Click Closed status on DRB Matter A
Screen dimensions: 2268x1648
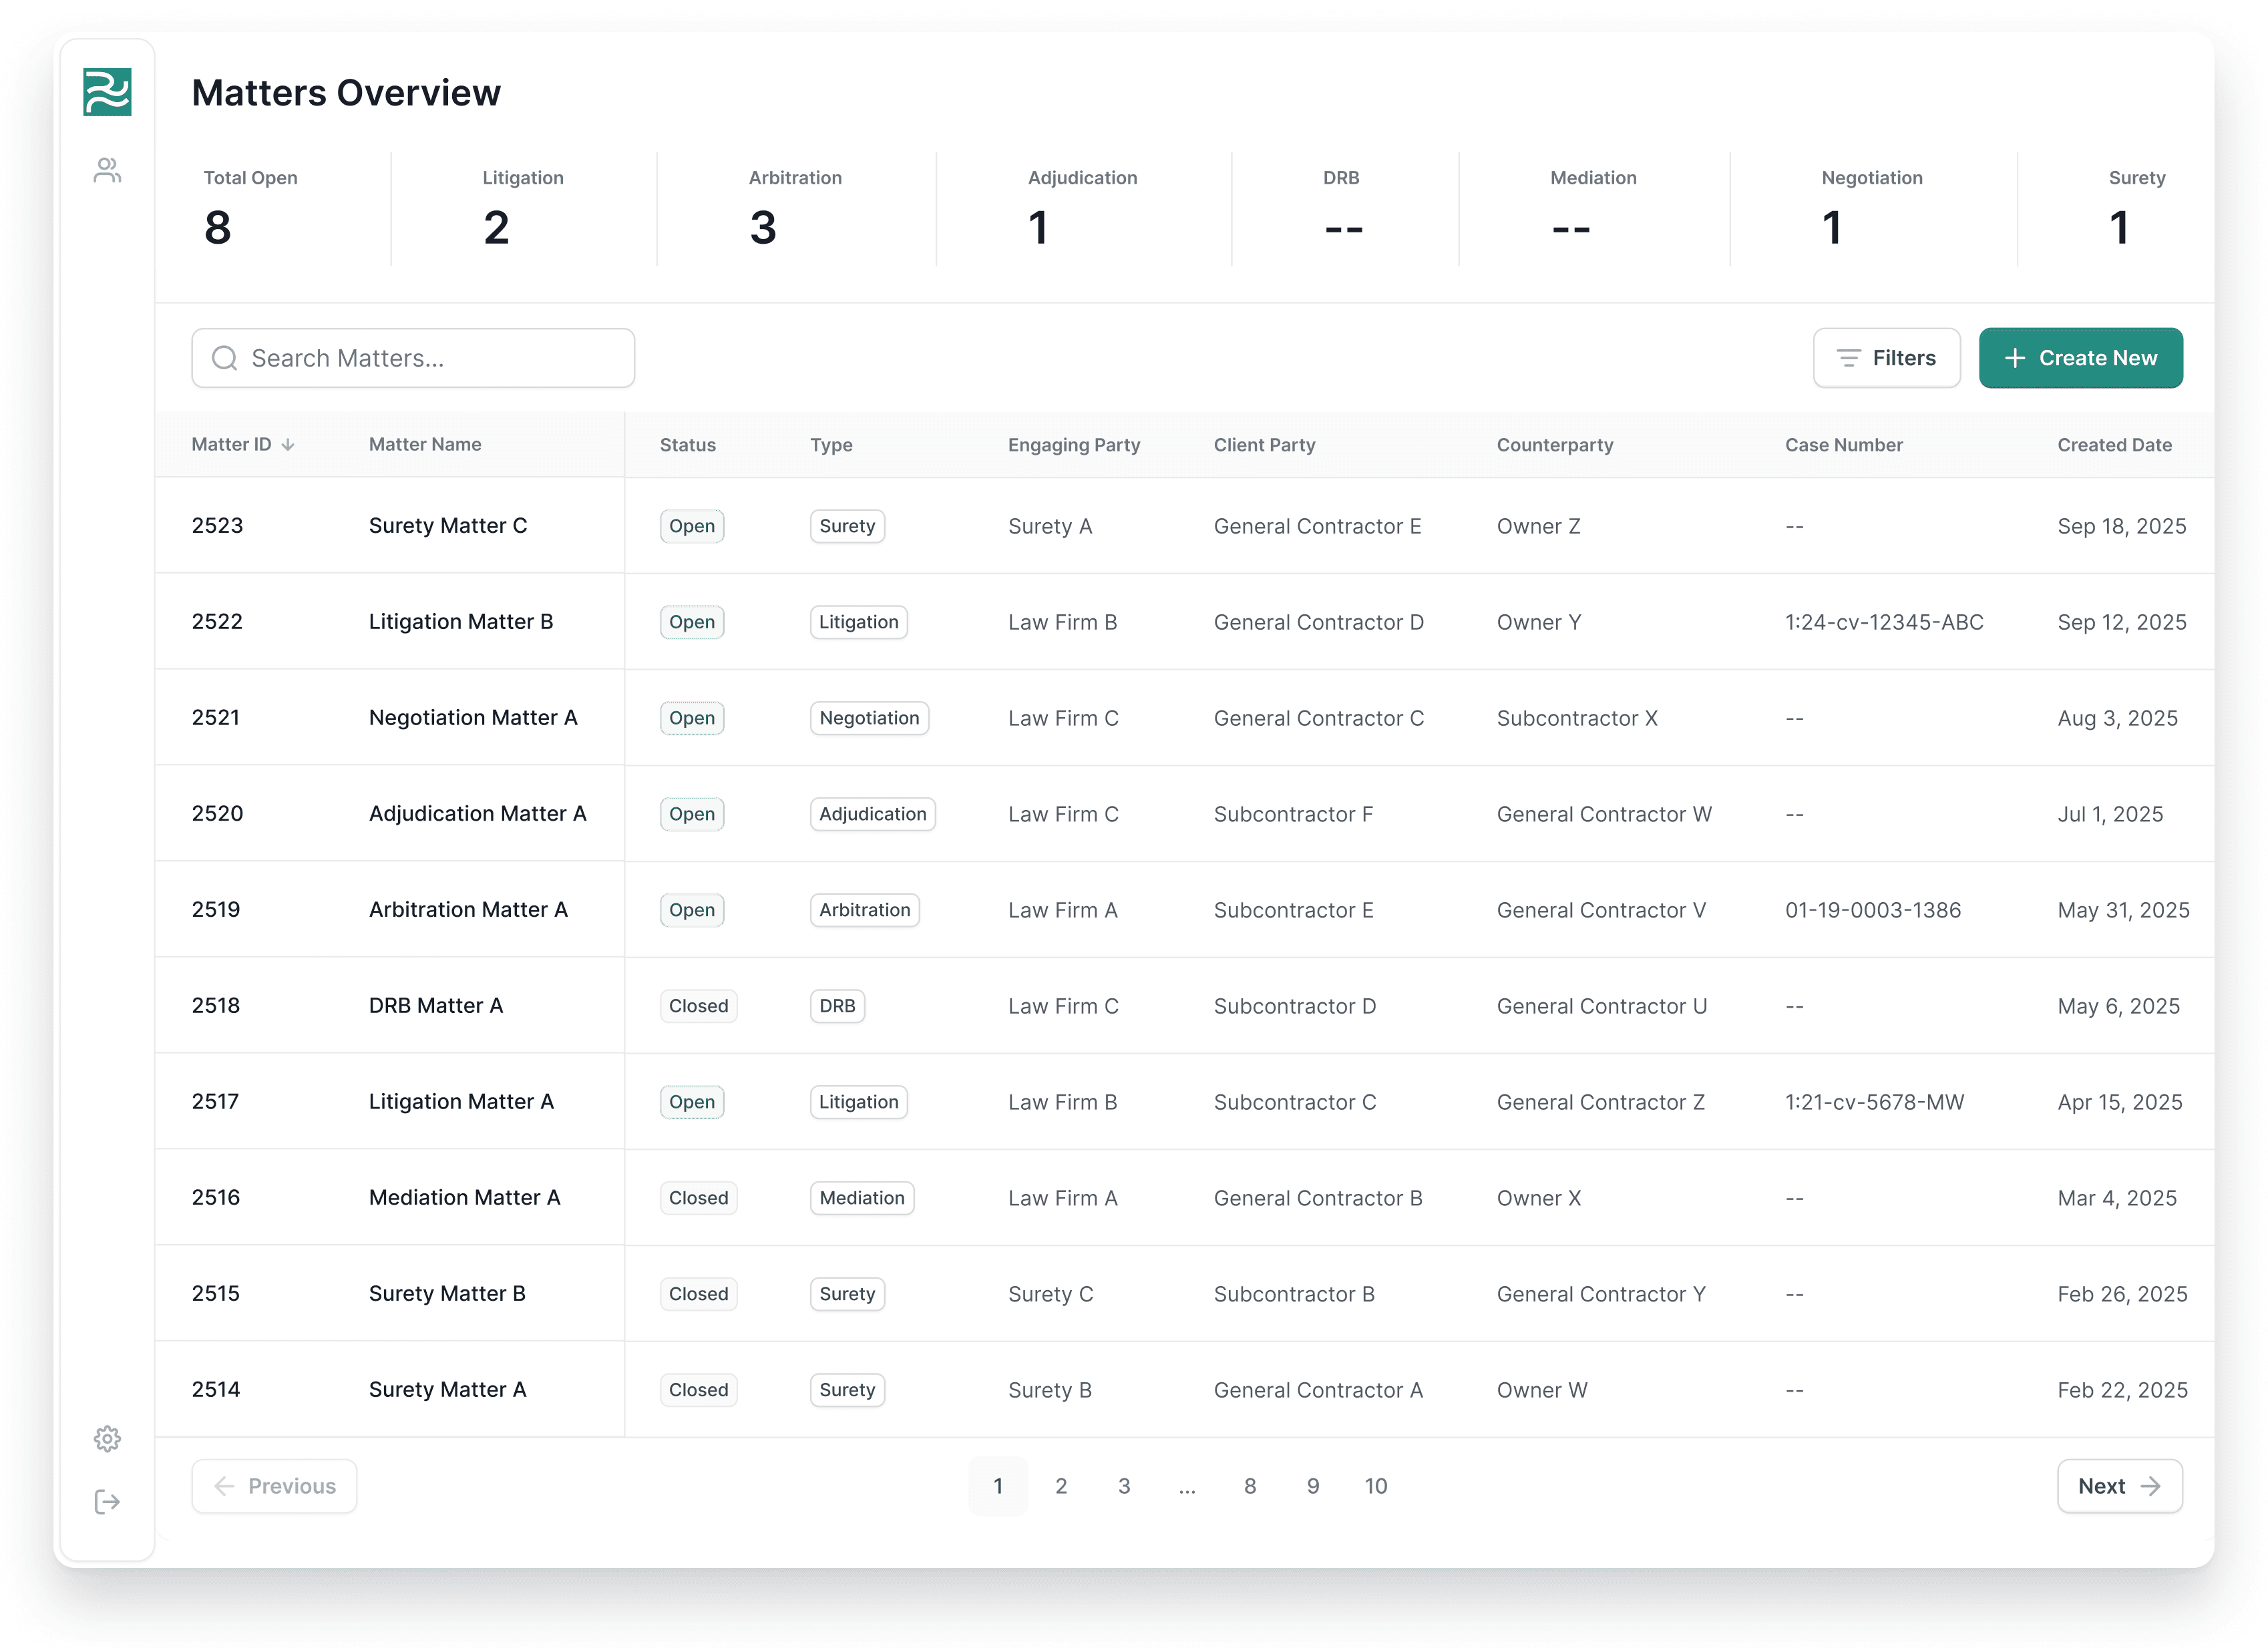pos(698,1006)
